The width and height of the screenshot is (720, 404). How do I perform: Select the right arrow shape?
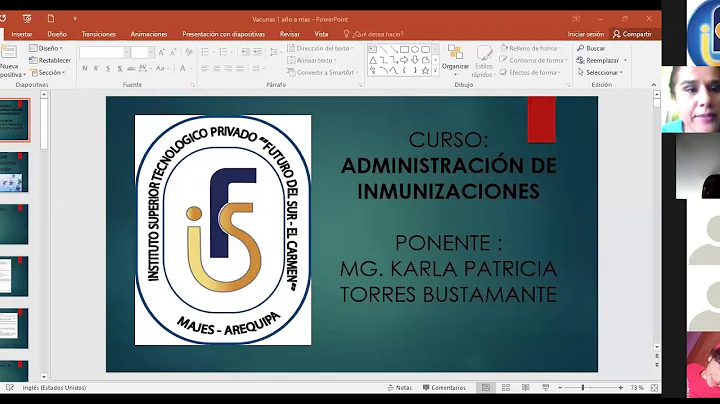404,60
